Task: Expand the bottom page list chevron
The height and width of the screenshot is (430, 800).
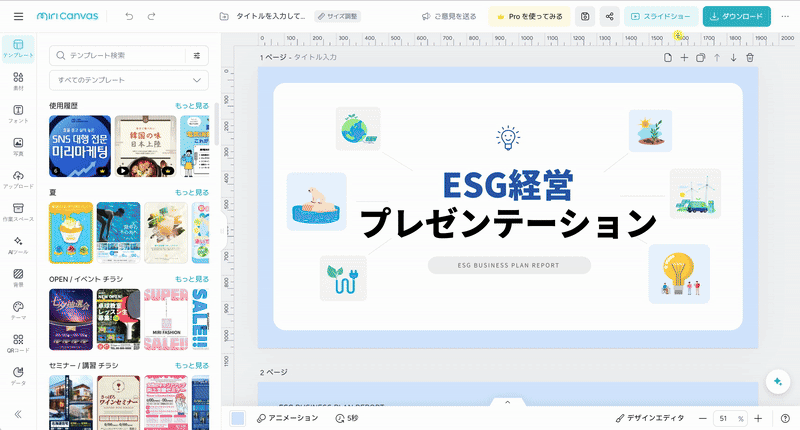Action: pos(507,403)
